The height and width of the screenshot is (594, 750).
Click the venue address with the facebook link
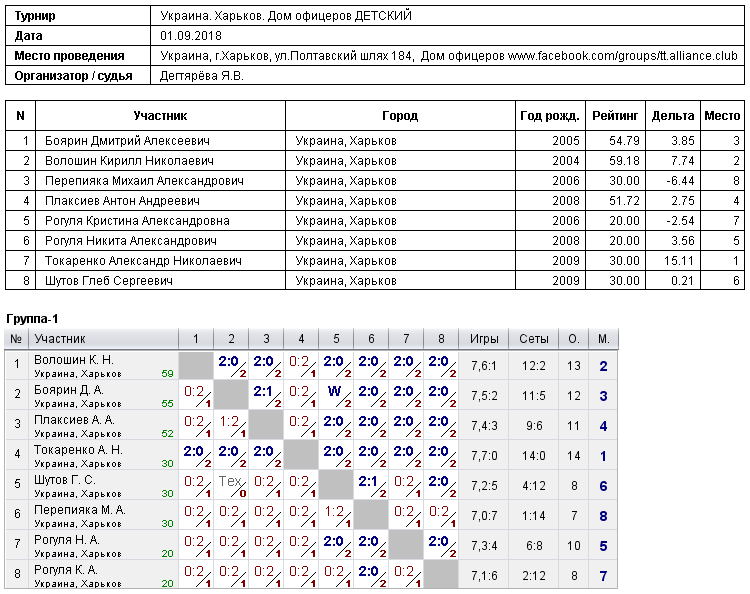(449, 56)
